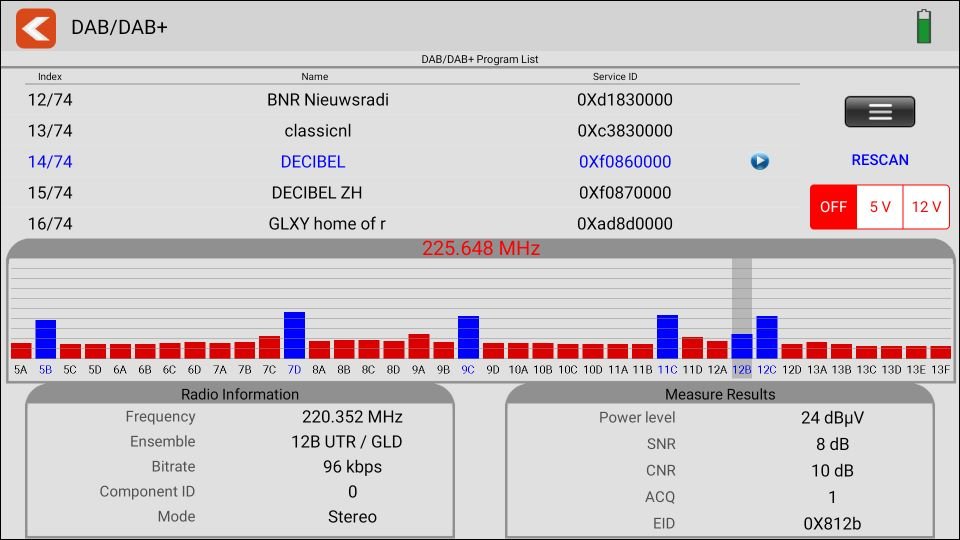Viewport: 960px width, 540px height.
Task: Click service ID 0Xad8d0000
Action: tap(624, 224)
